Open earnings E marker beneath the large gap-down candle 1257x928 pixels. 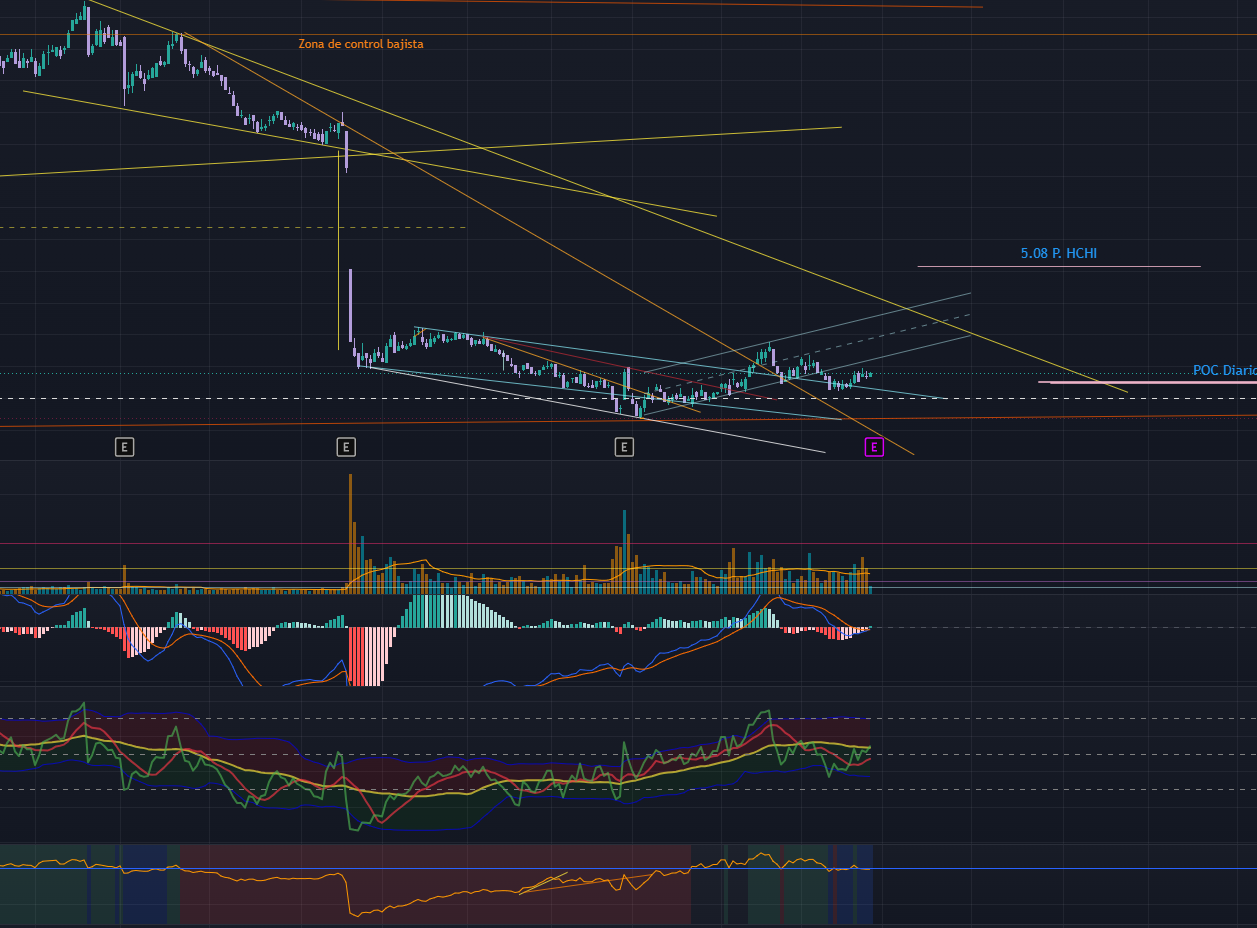(345, 447)
